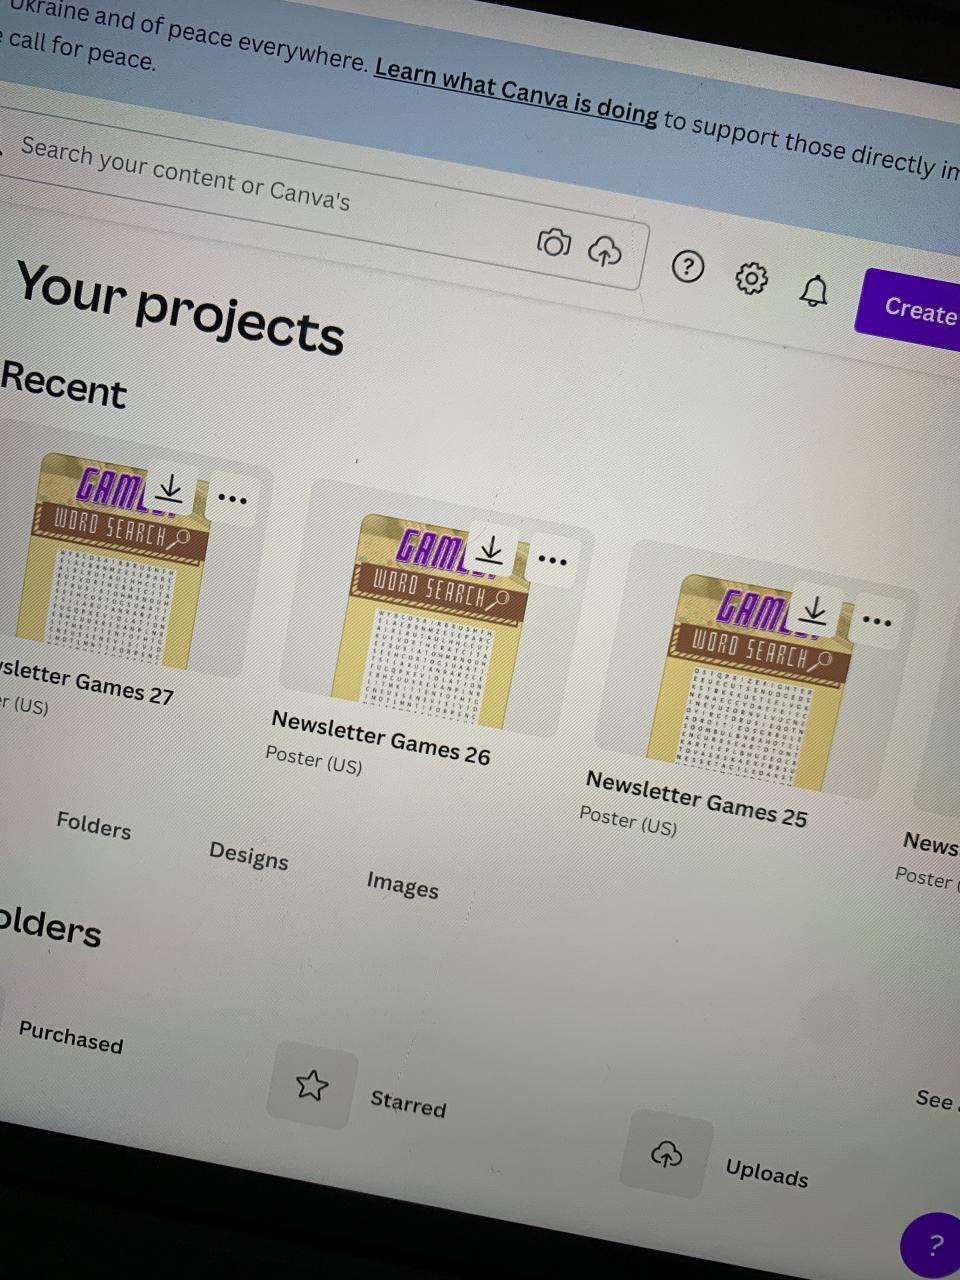The width and height of the screenshot is (960, 1280).
Task: Open the notifications bell icon
Action: [x=815, y=291]
